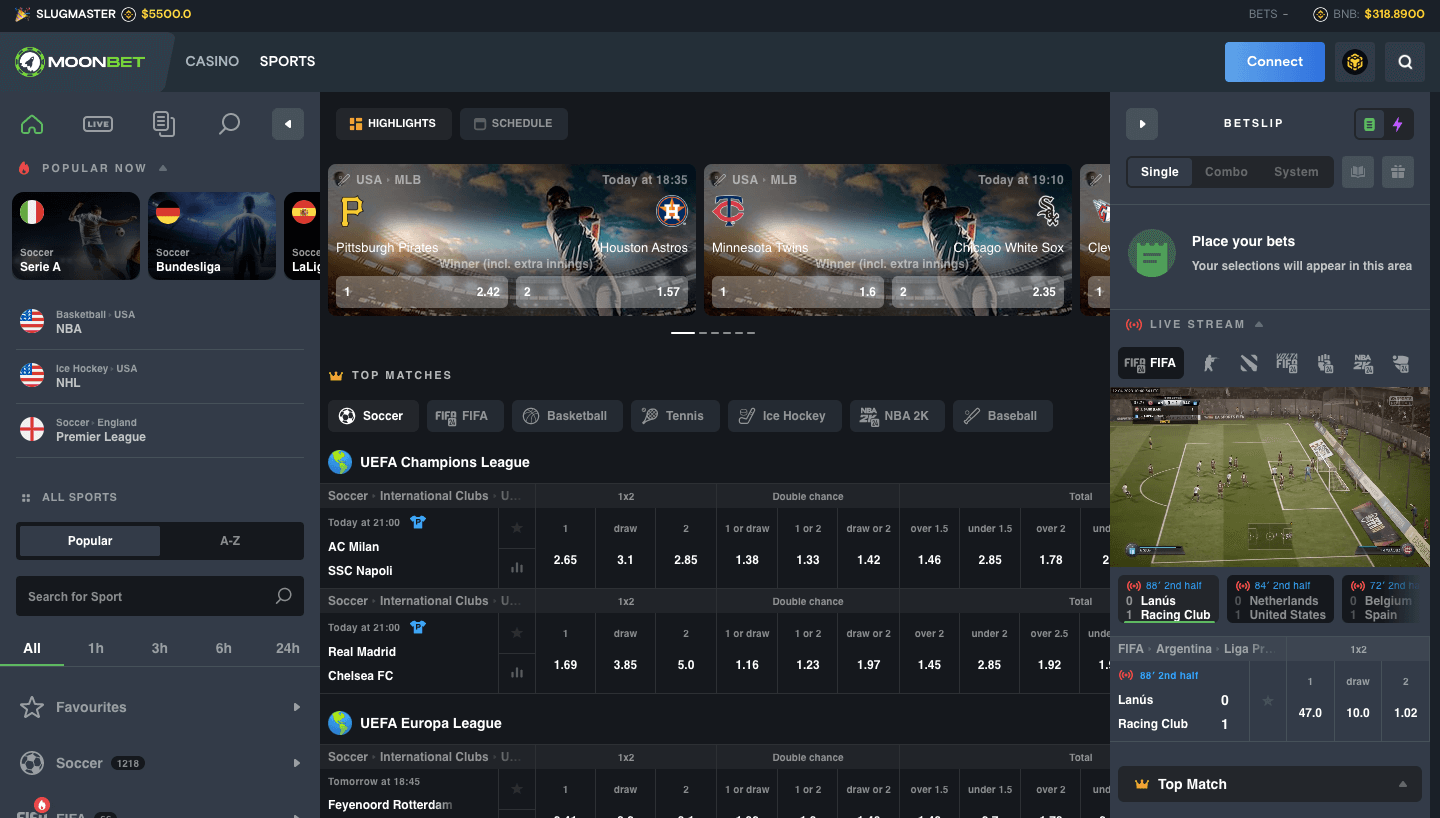
Task: Filter top matches by Tennis
Action: 675,416
